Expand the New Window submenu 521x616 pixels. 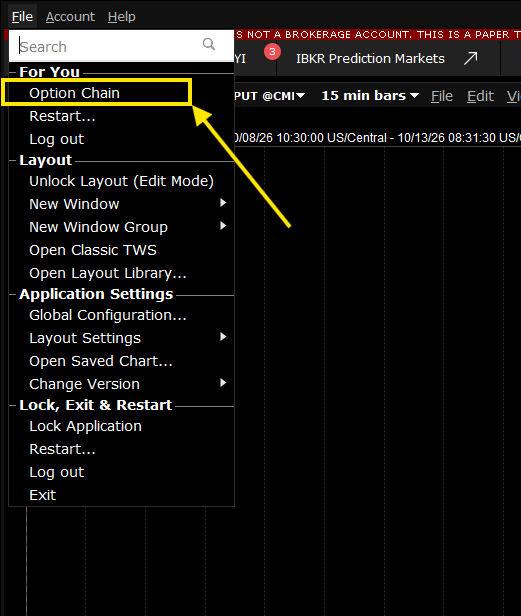tap(121, 204)
